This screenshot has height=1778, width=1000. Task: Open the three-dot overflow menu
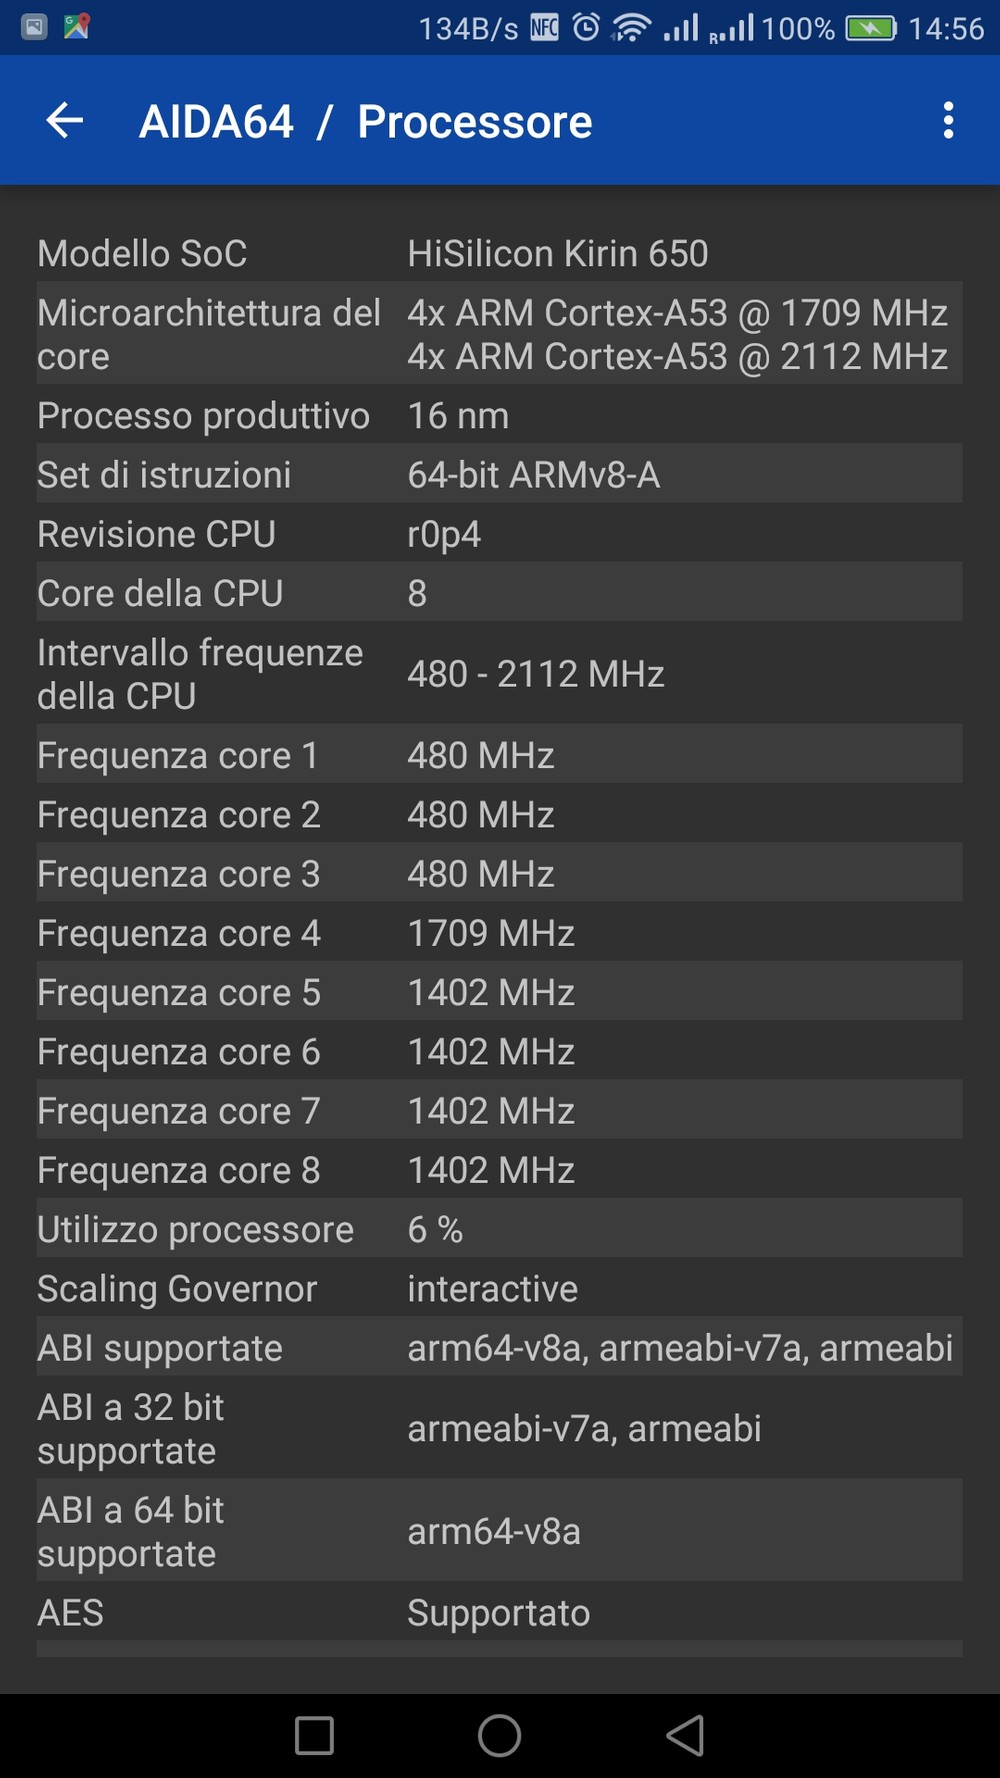[948, 121]
